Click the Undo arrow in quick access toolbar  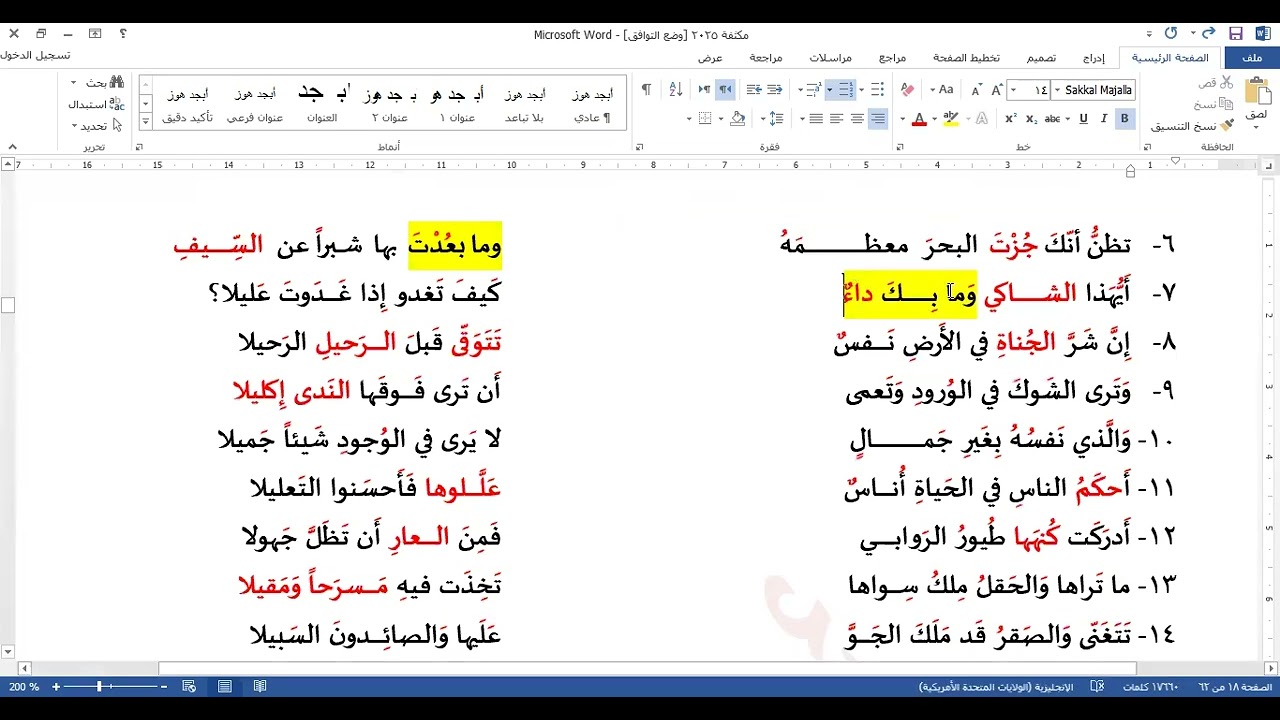(x=1208, y=33)
